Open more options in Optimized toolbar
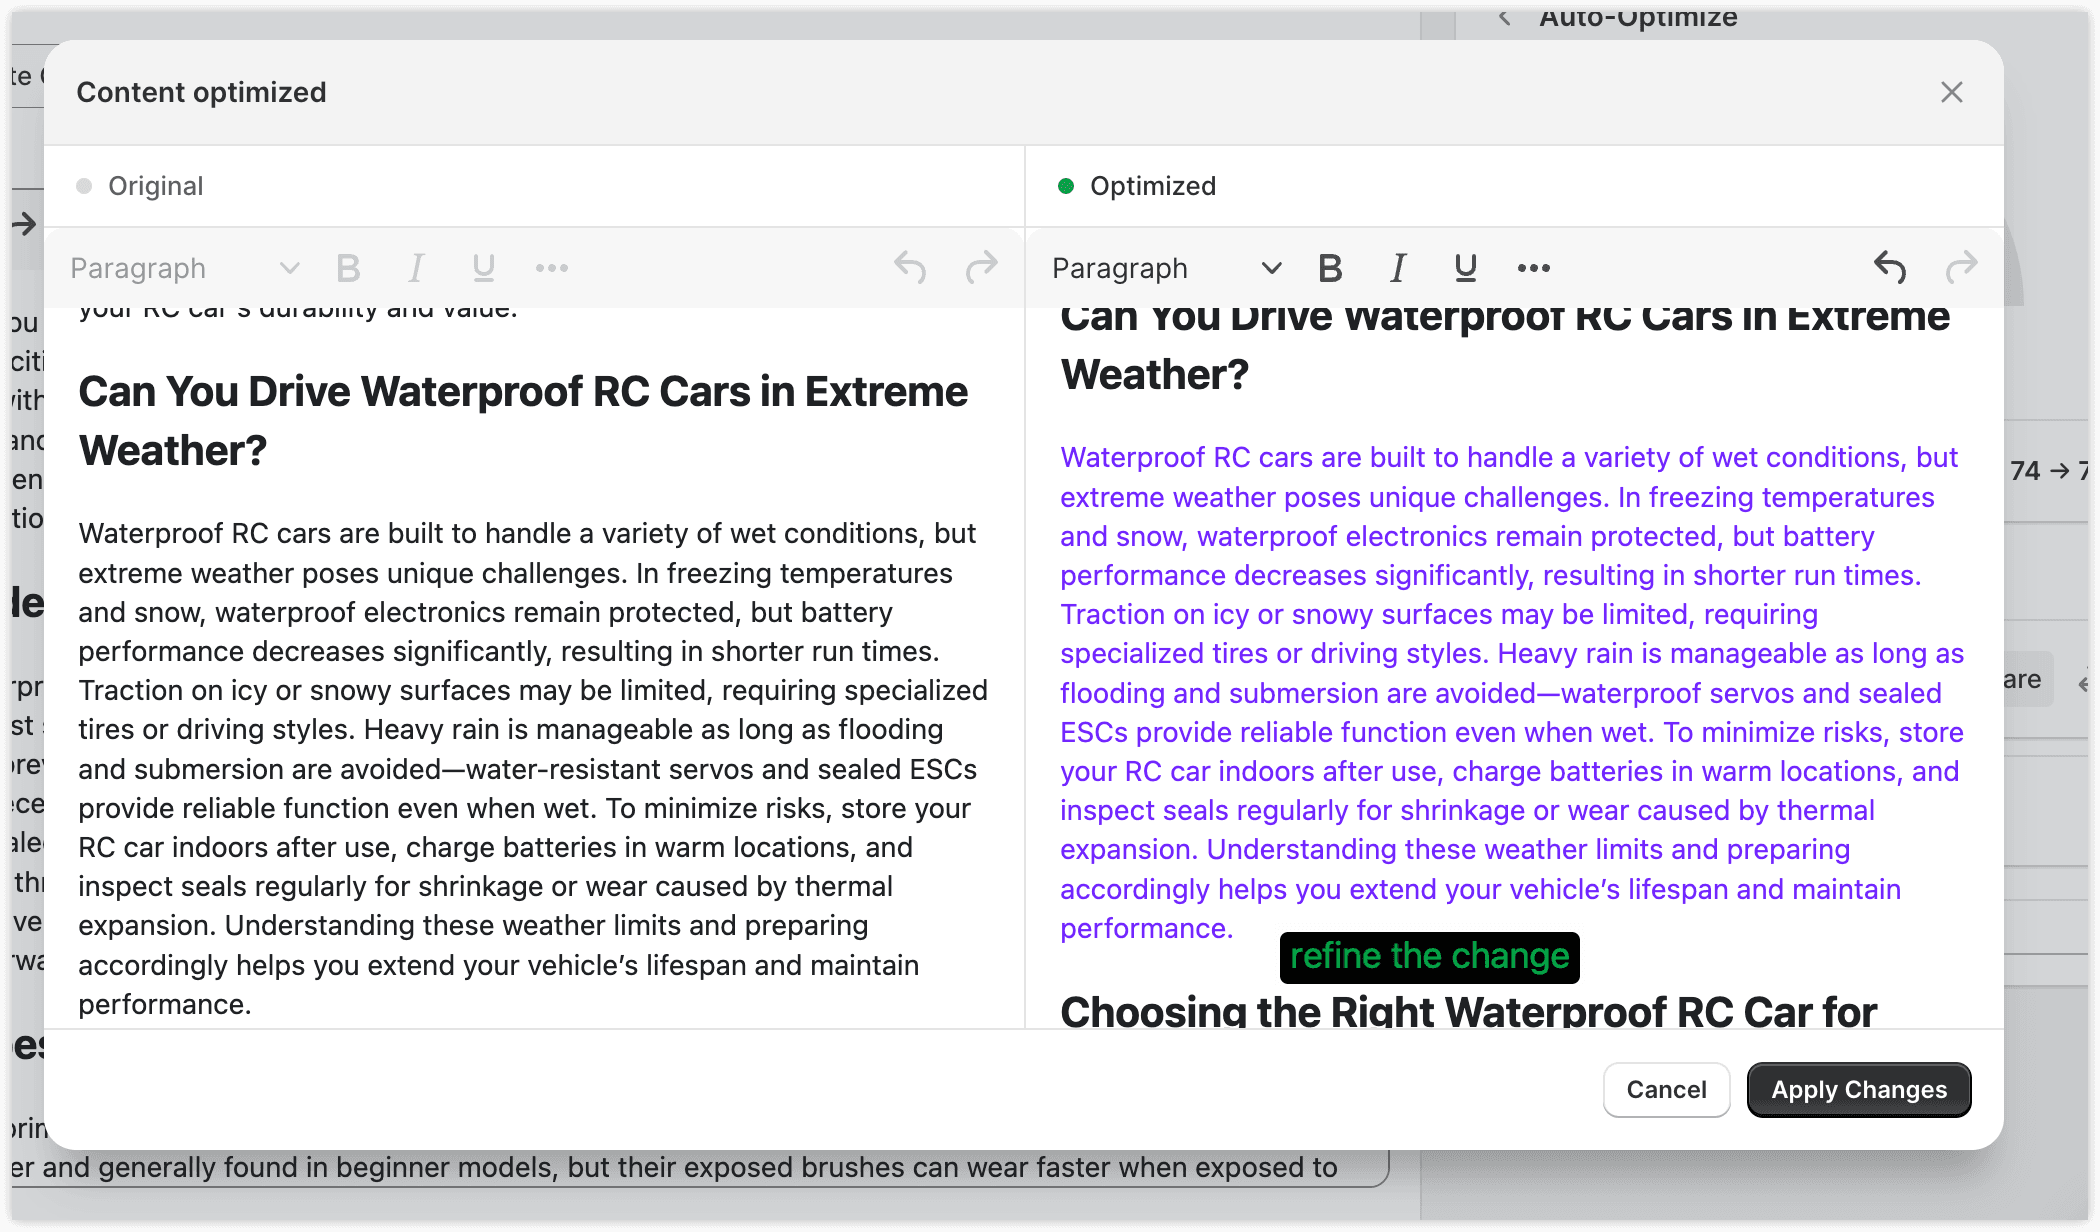The height and width of the screenshot is (1232, 2100). pos(1534,268)
